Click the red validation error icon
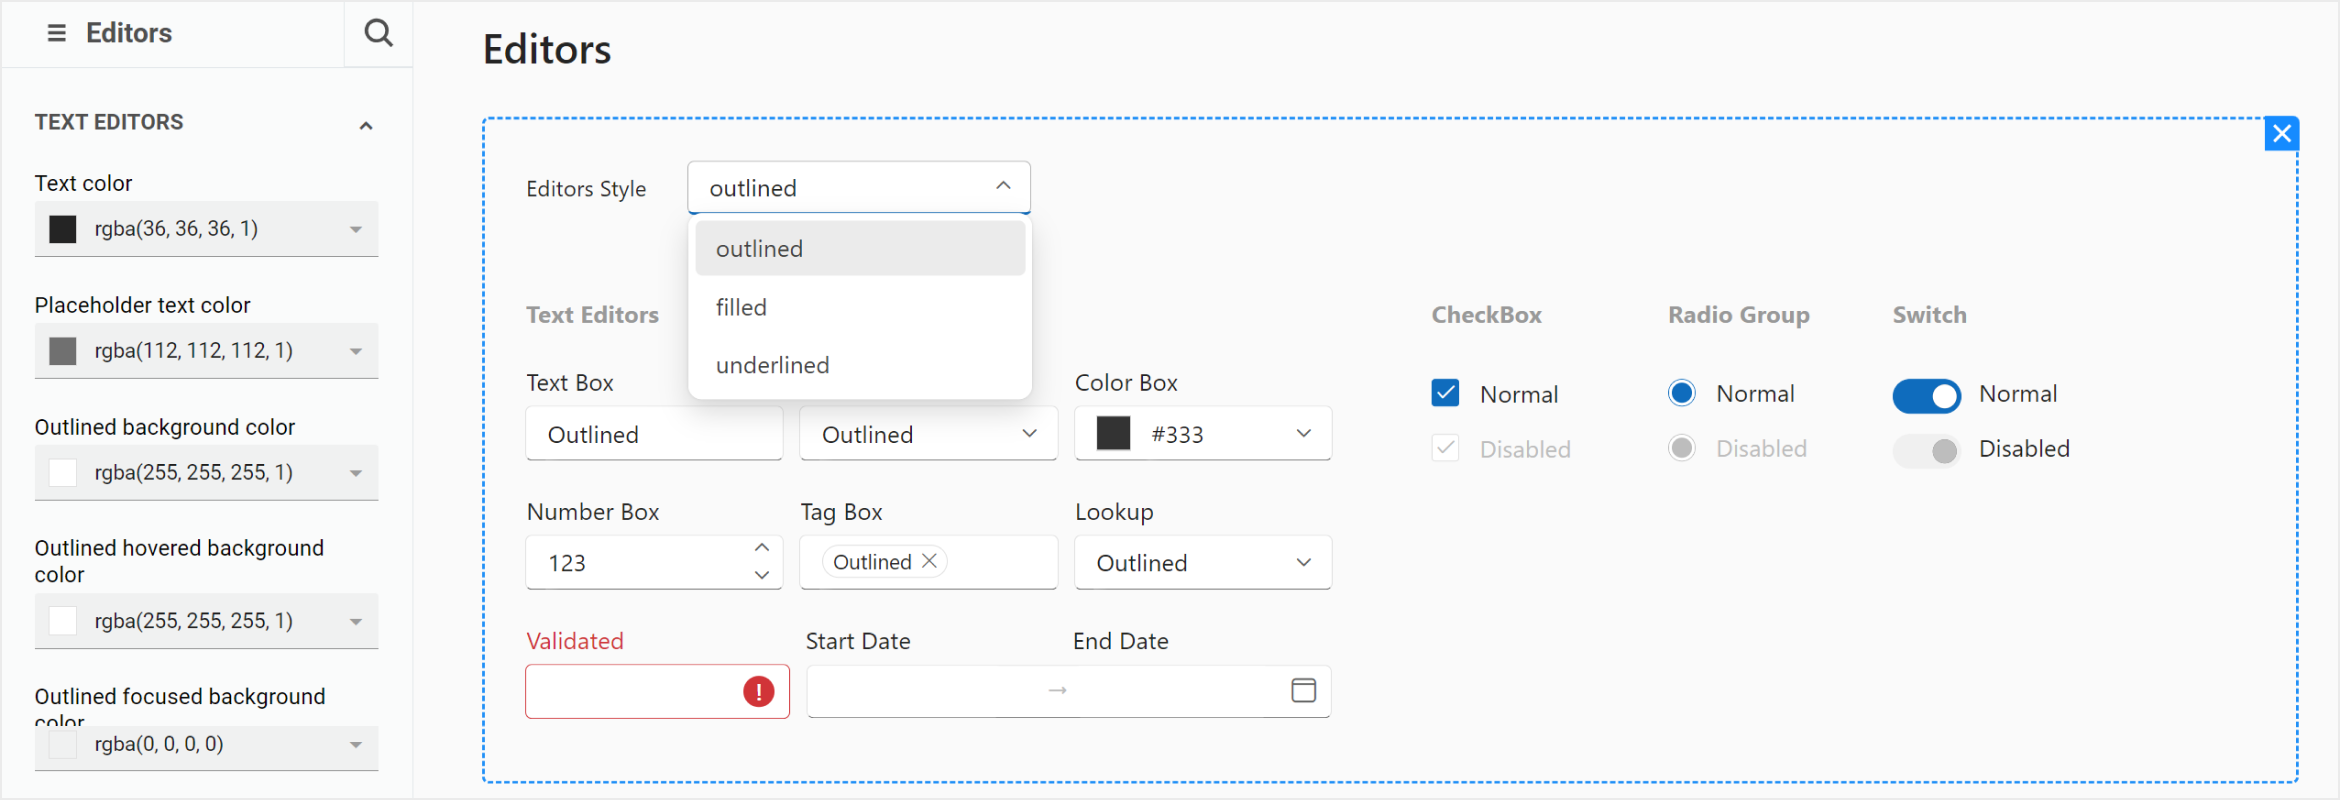The image size is (2340, 800). pyautogui.click(x=759, y=691)
